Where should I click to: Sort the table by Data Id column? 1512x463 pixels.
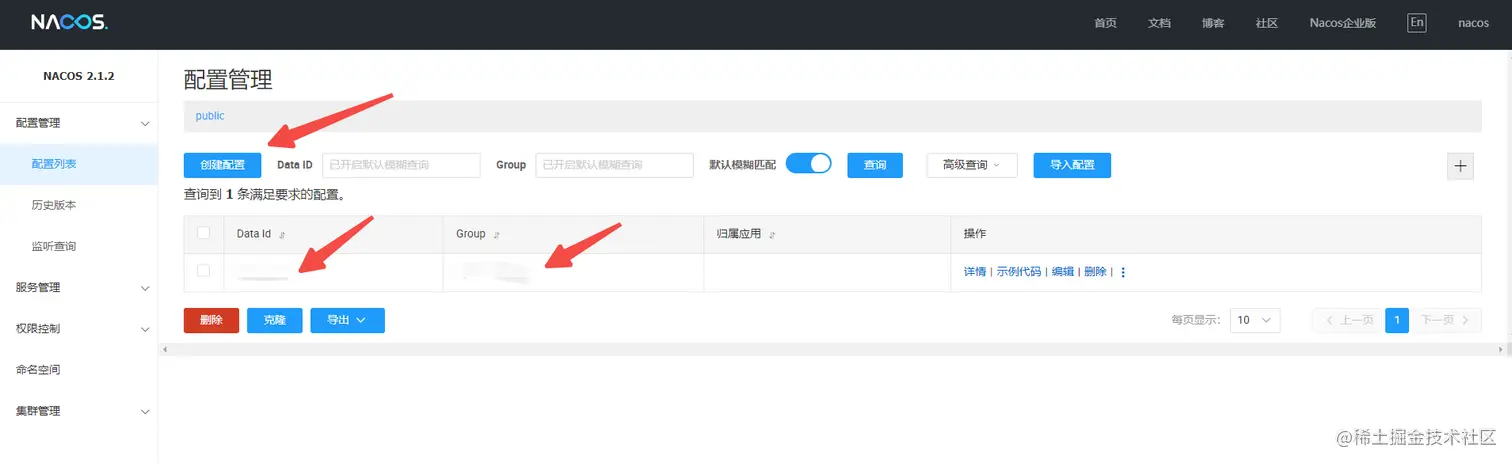coord(282,235)
